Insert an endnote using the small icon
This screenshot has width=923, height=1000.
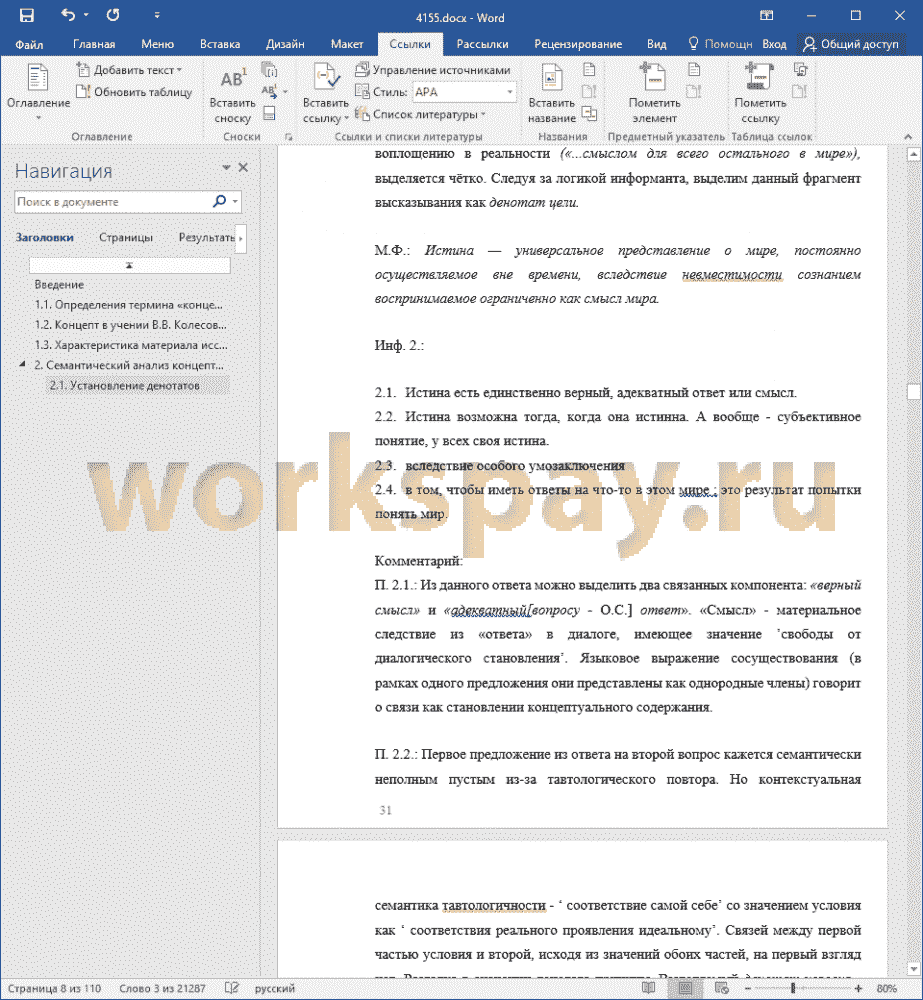pos(269,70)
